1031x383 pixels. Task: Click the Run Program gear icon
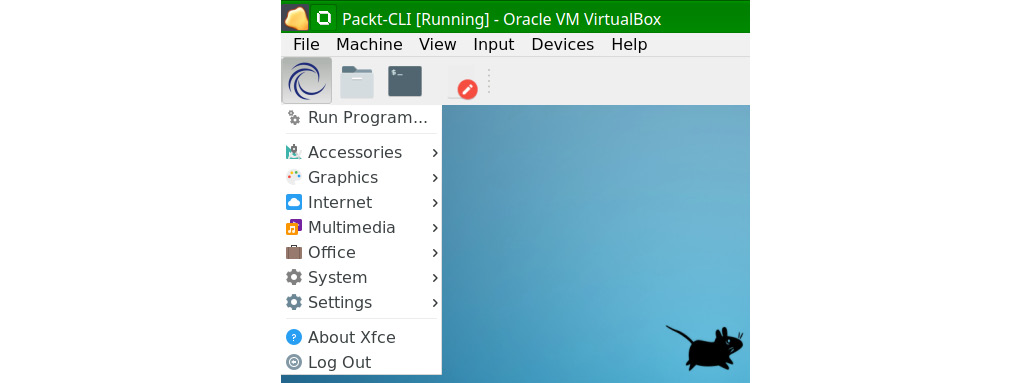pos(294,118)
